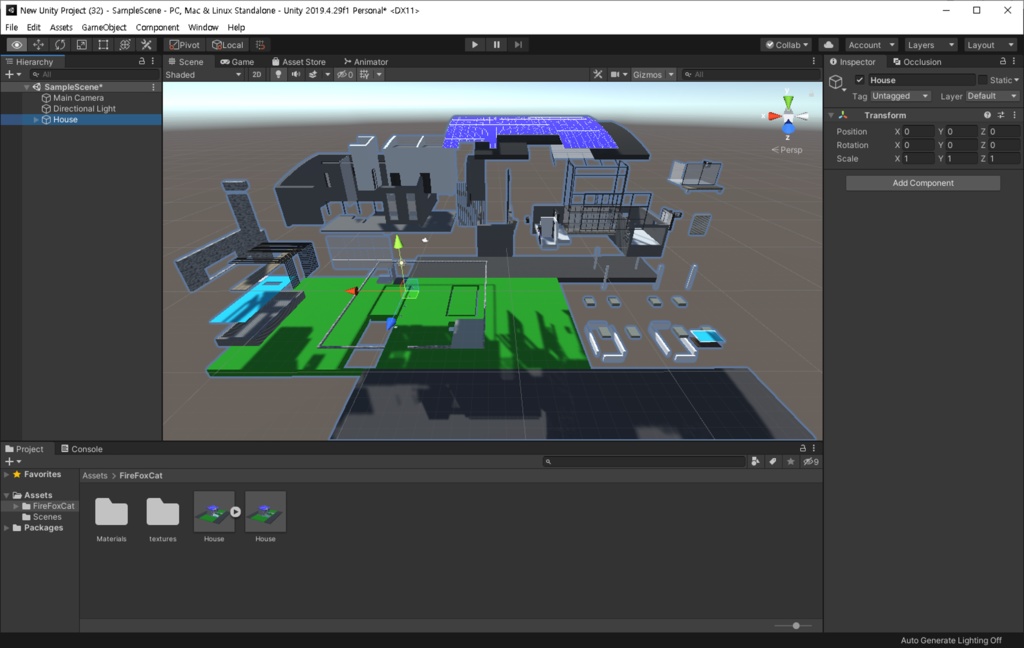Open the Custom Editor Tools icon
1024x648 pixels.
click(x=145, y=44)
